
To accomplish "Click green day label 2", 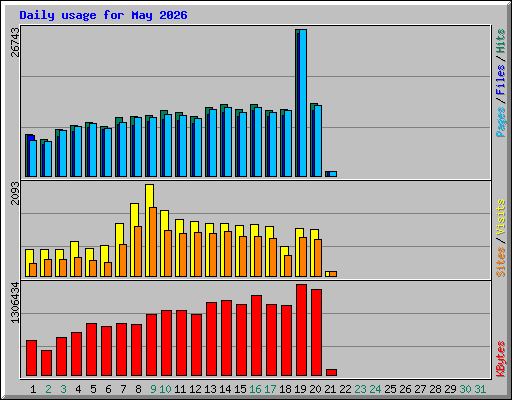I will pos(48,389).
